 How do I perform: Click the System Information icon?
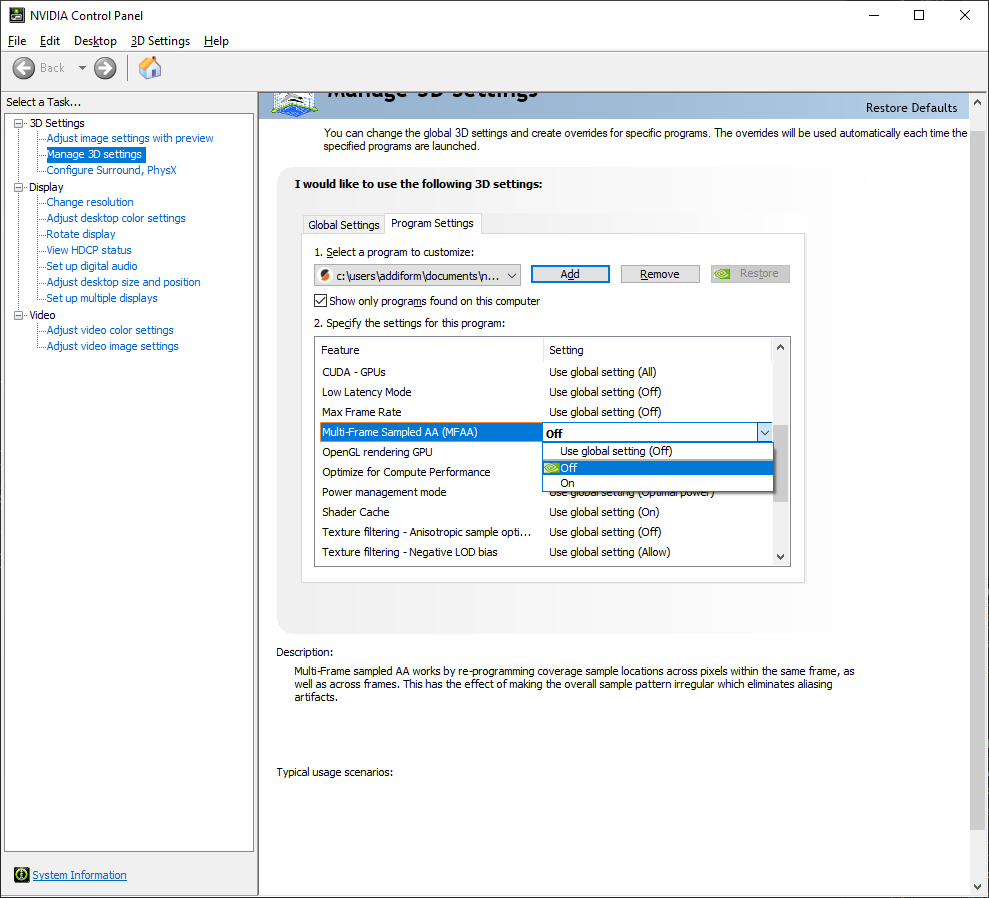tap(21, 874)
